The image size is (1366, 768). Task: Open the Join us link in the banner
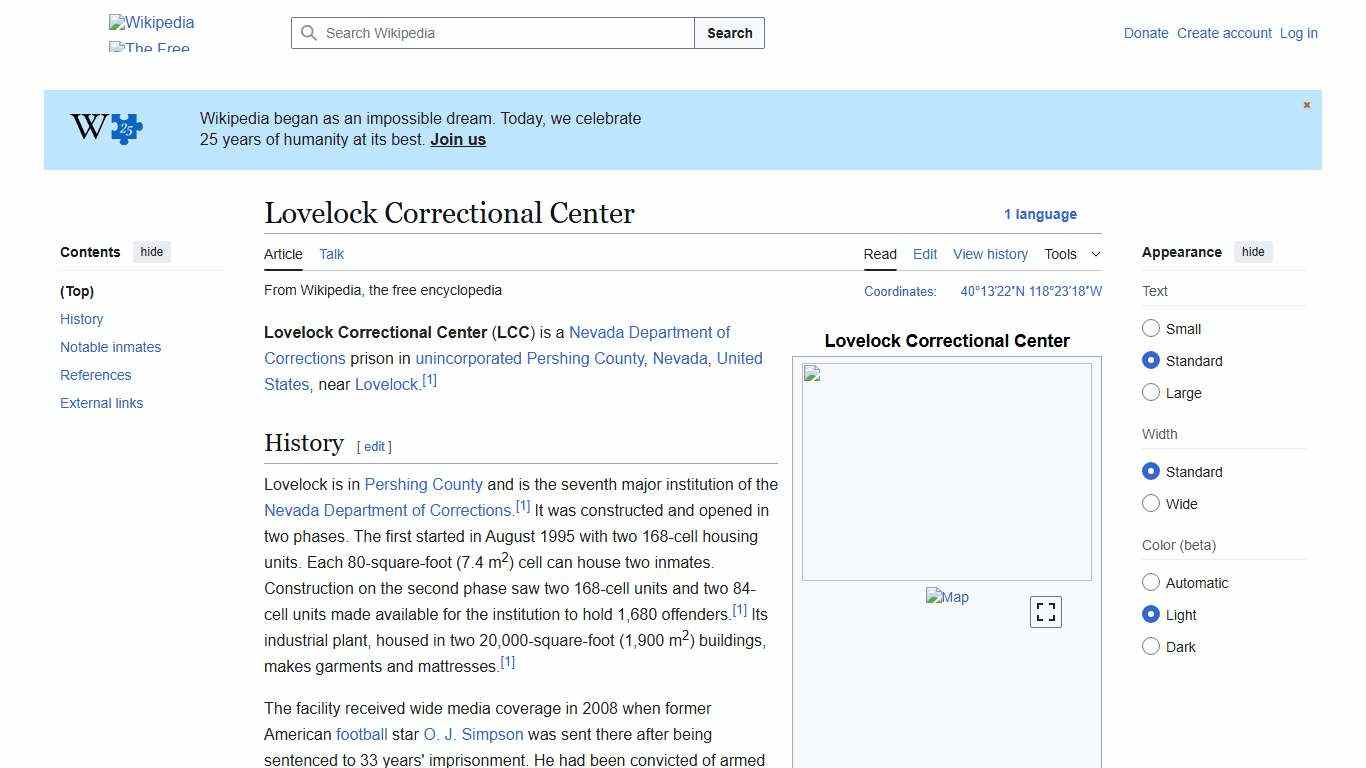coord(457,139)
